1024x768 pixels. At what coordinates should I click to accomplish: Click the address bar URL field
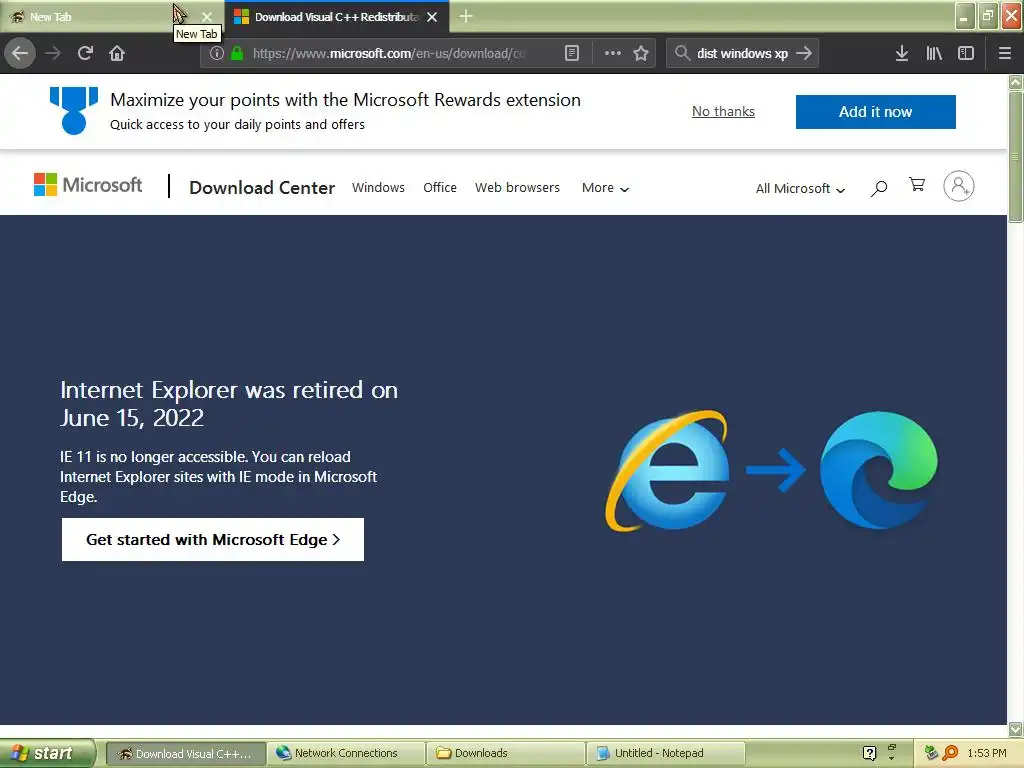[x=388, y=54]
